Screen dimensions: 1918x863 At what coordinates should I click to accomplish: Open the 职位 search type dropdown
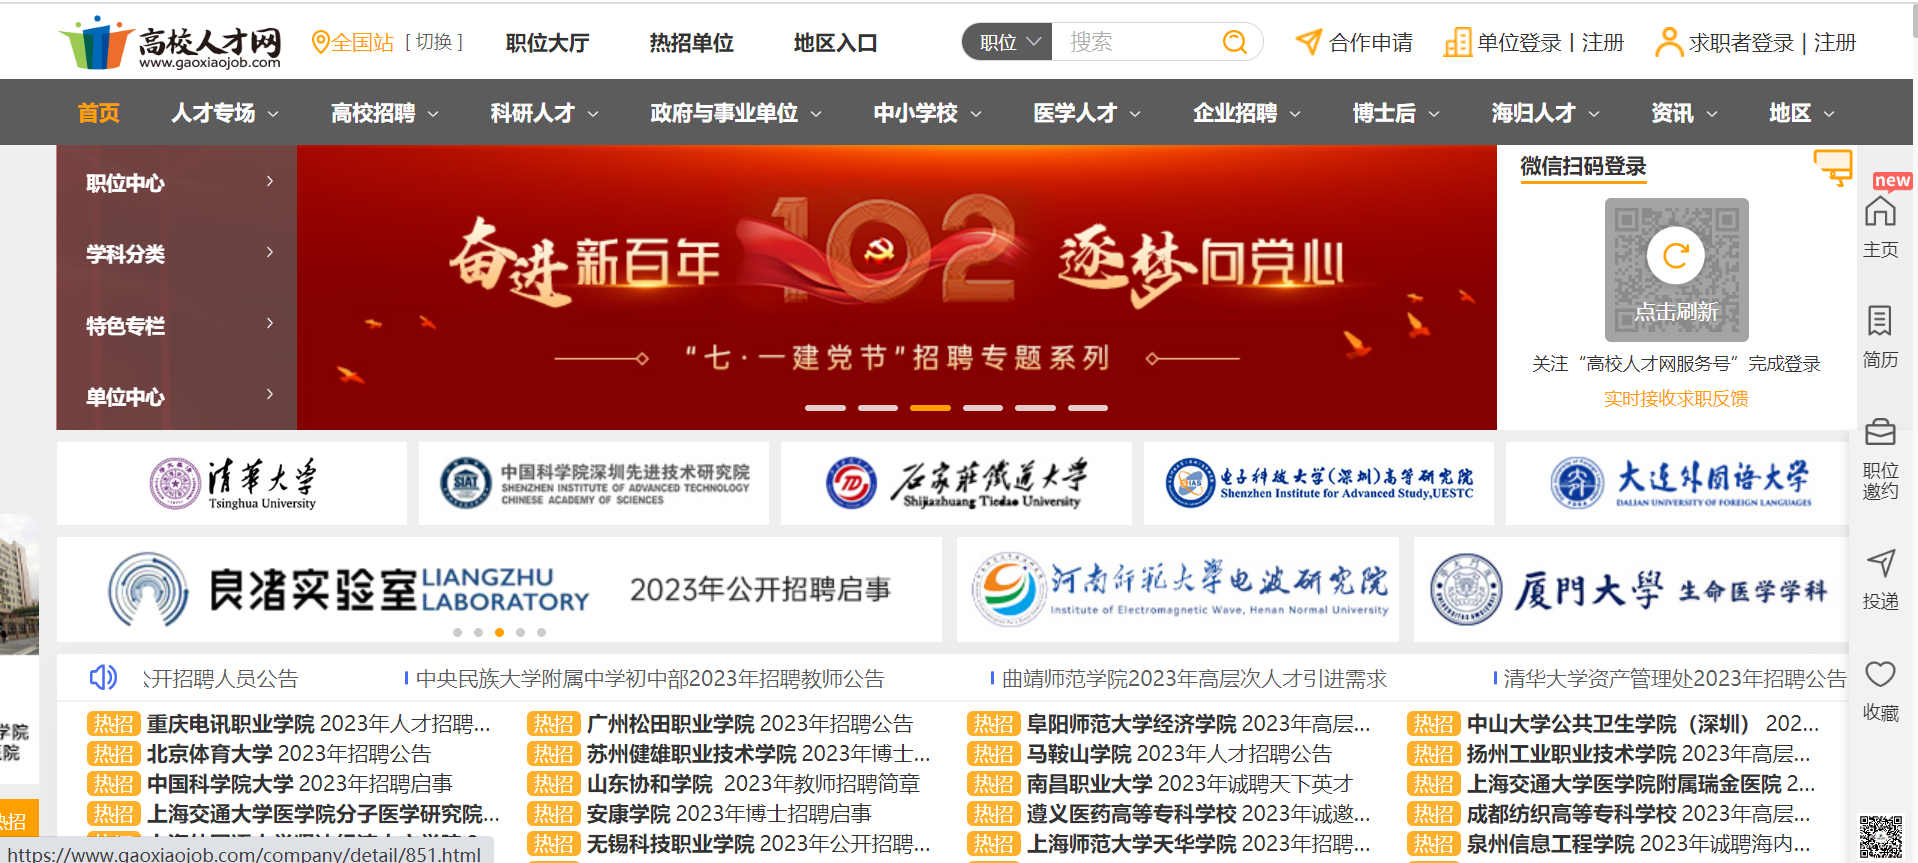1008,42
